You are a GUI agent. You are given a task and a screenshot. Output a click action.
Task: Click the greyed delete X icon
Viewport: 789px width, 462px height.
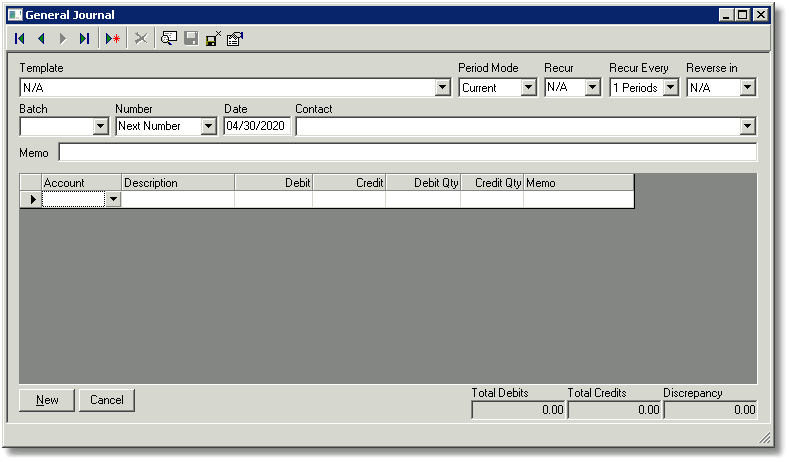tap(141, 38)
